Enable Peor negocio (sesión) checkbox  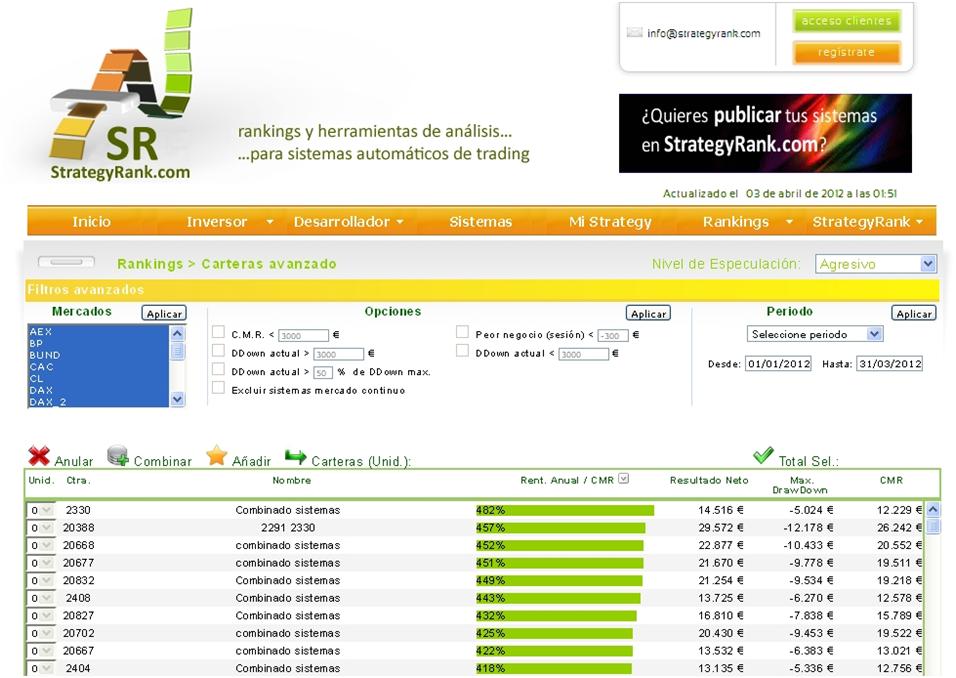click(x=462, y=332)
